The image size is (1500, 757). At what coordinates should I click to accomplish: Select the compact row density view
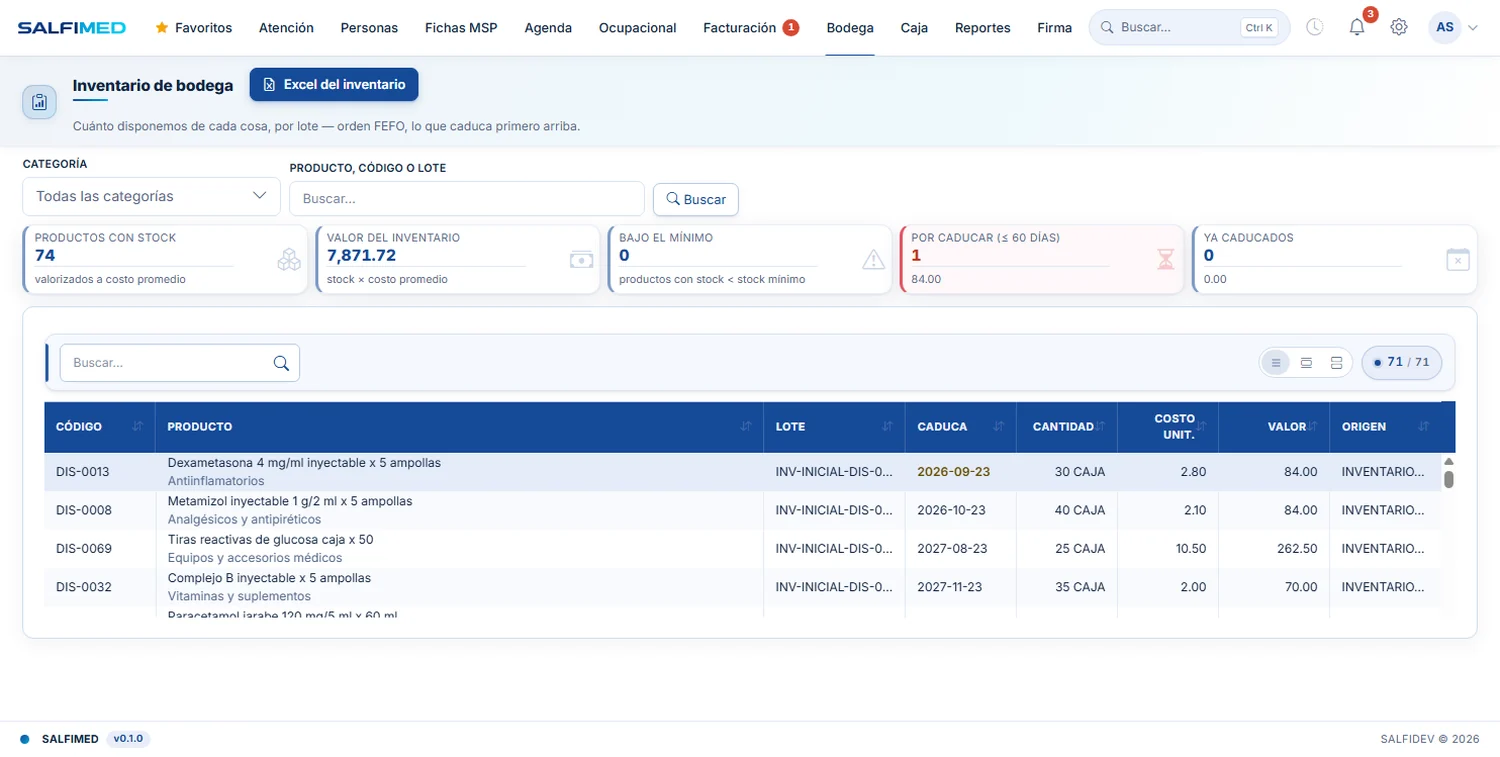(x=1276, y=363)
